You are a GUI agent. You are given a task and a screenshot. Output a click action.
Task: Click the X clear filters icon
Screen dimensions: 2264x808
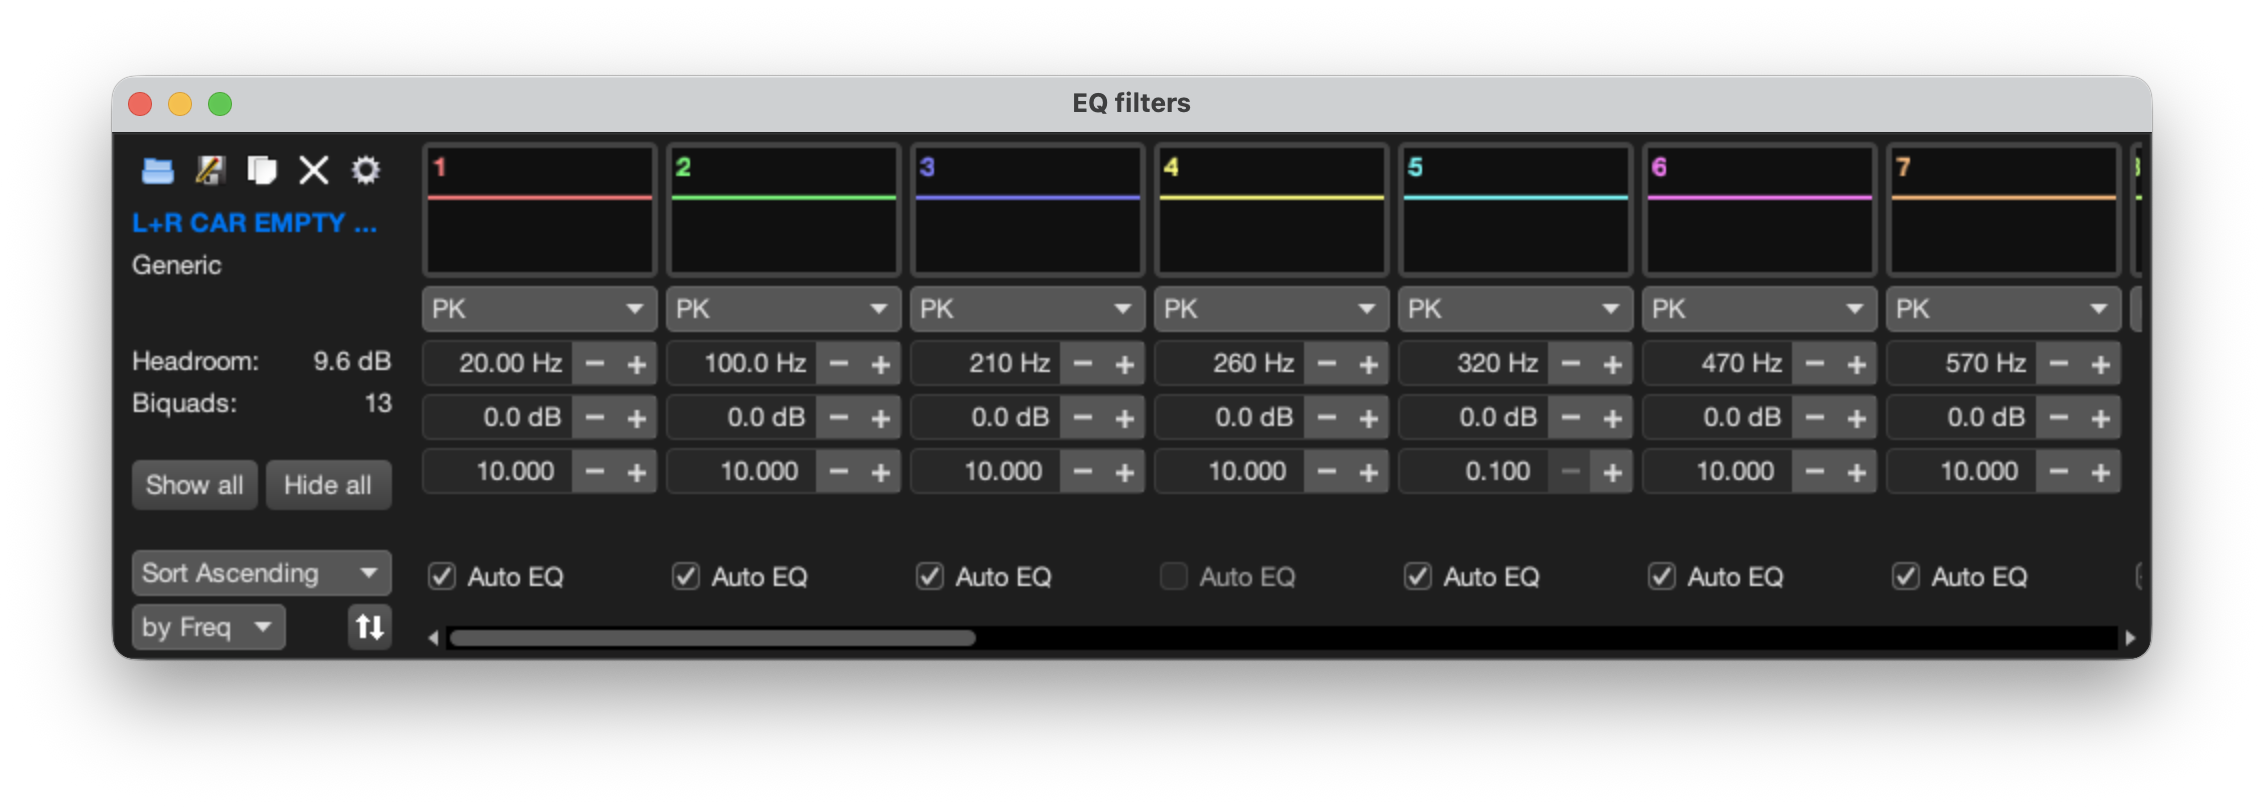(x=314, y=170)
